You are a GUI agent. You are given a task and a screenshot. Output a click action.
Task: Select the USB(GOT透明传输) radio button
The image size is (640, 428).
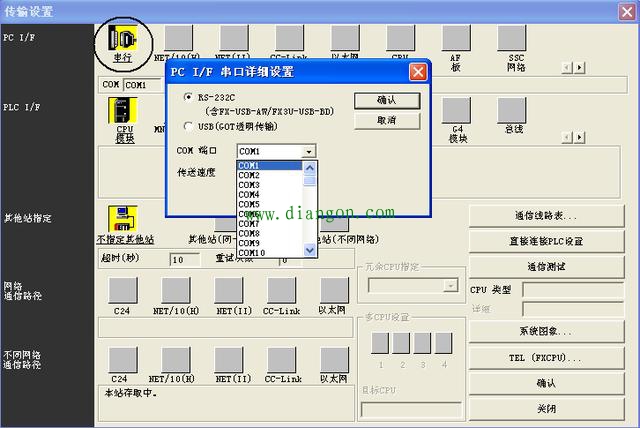tap(188, 126)
